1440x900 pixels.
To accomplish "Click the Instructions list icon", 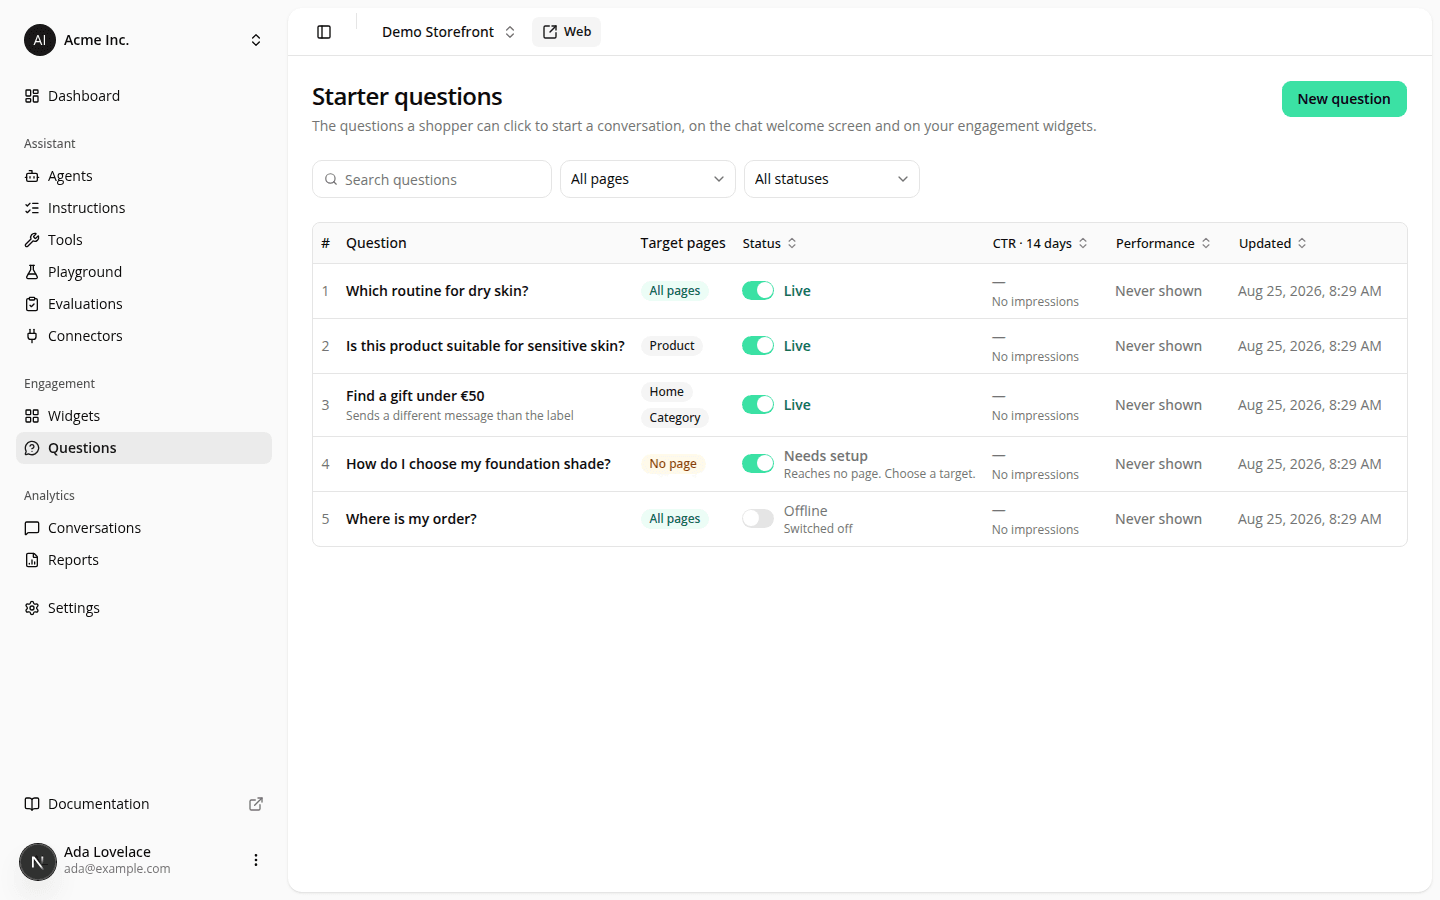I will [x=32, y=208].
